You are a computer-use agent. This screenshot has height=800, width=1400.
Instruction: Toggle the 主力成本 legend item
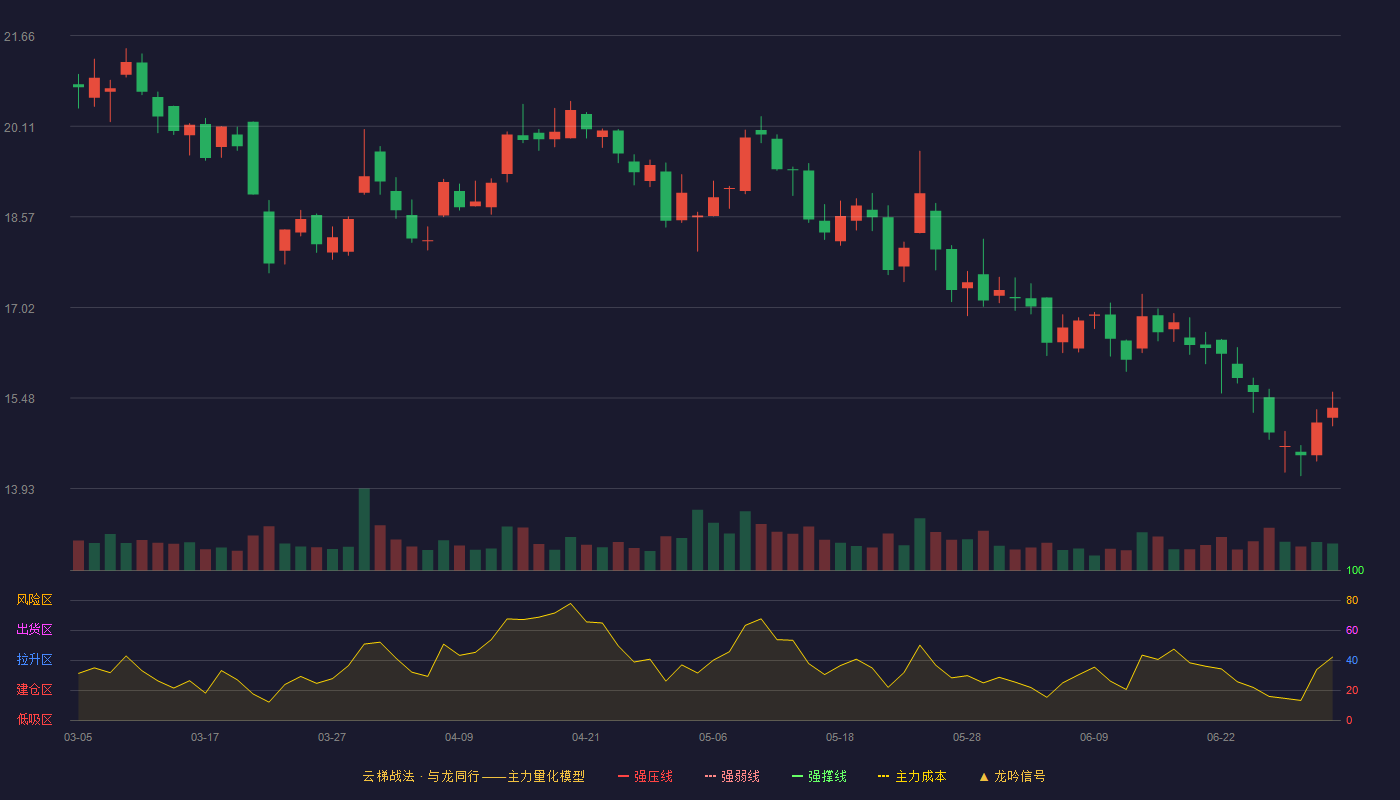pos(912,776)
